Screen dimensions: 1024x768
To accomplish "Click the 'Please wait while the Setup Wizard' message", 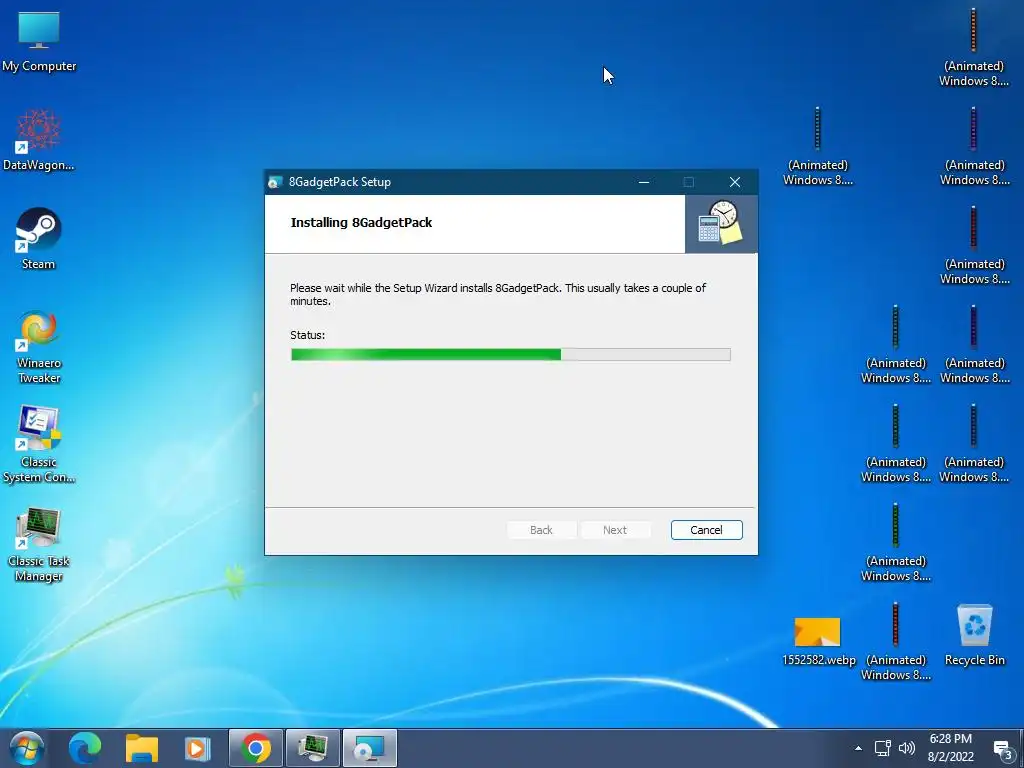I will pos(498,295).
